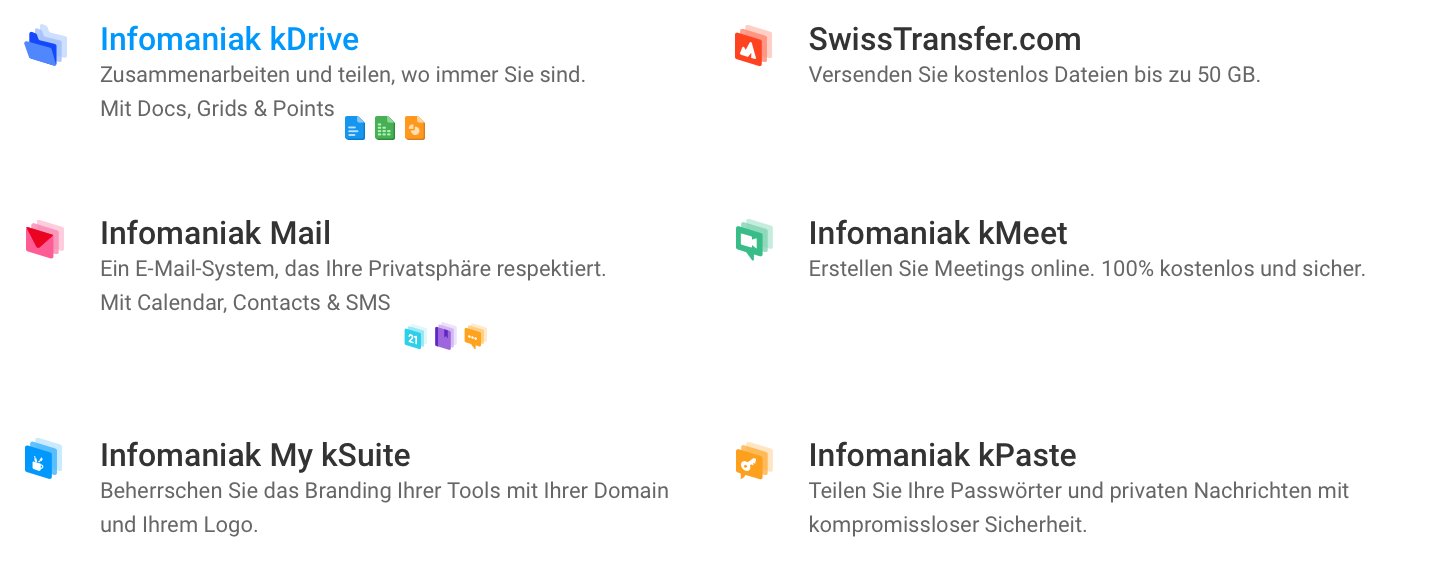Viewport: 1436px width, 576px height.
Task: Click the purple Contacts book icon
Action: click(445, 337)
